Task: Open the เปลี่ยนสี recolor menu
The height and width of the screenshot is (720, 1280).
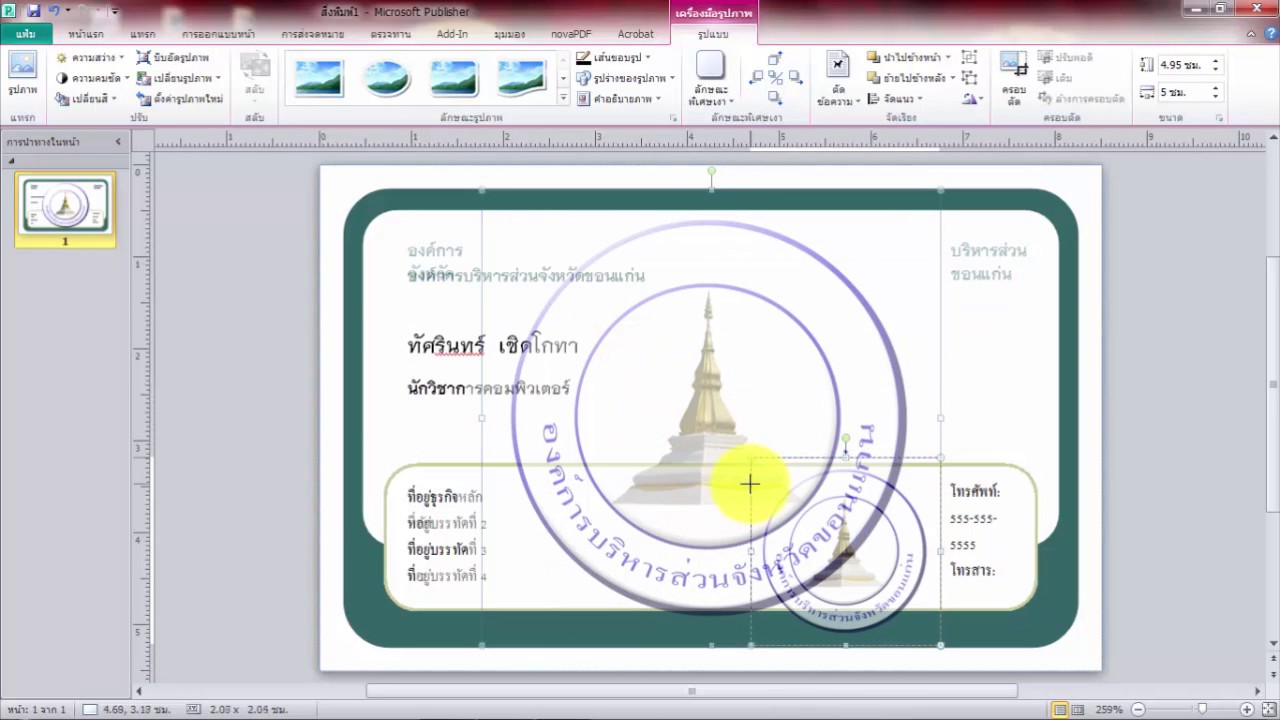Action: [x=87, y=98]
